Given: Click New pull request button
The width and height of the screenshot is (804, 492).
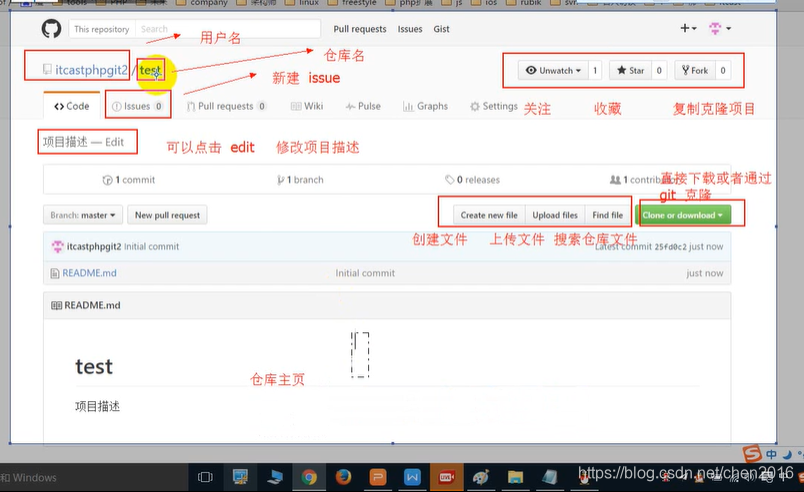Looking at the screenshot, I should coord(167,215).
